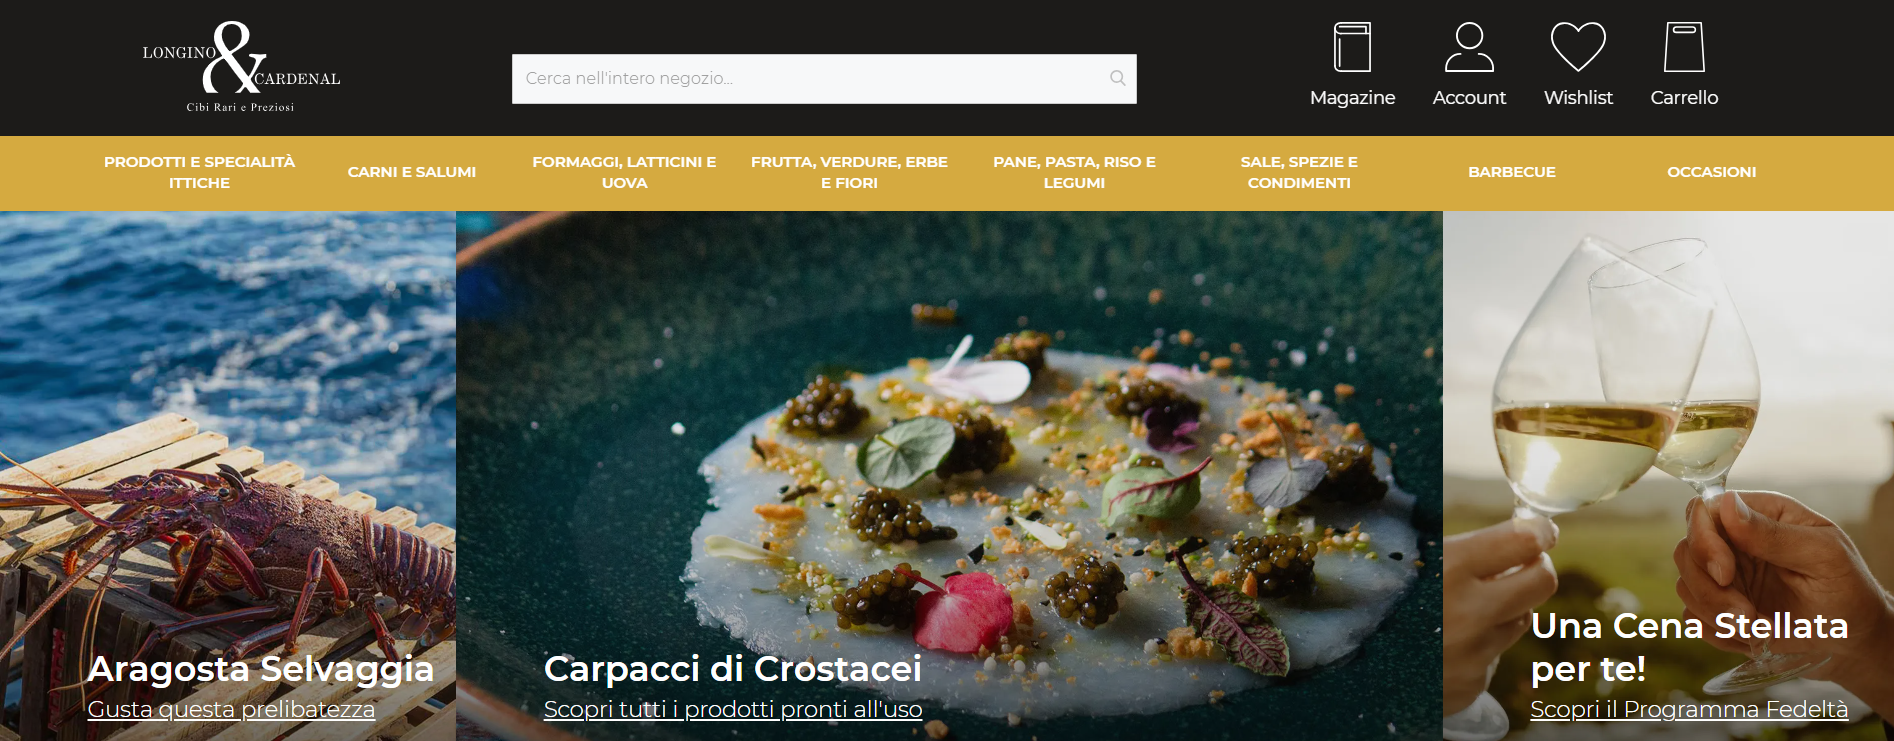Image resolution: width=1894 pixels, height=741 pixels.
Task: Select the Barbecue menu item
Action: pyautogui.click(x=1512, y=172)
